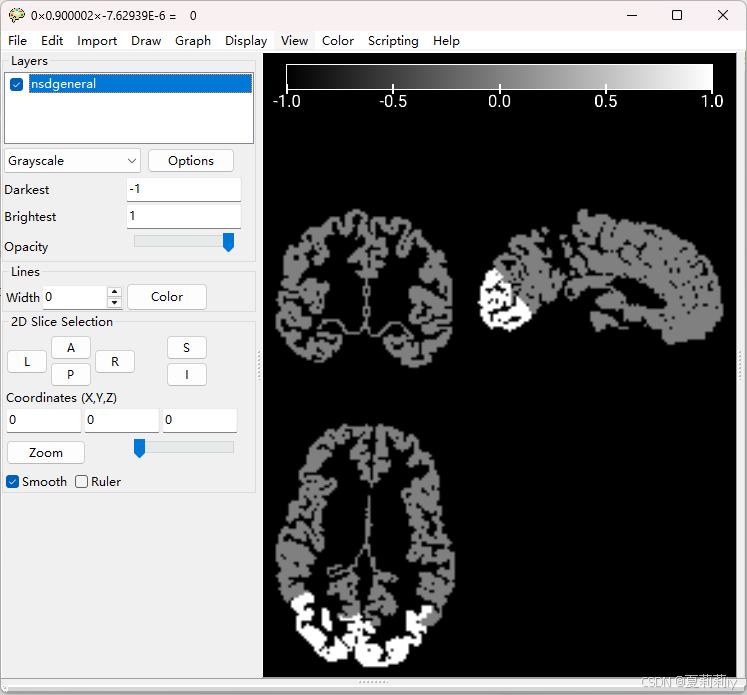Screen dimensions: 747x695
Task: Disable the Smooth checkbox
Action: [x=12, y=482]
